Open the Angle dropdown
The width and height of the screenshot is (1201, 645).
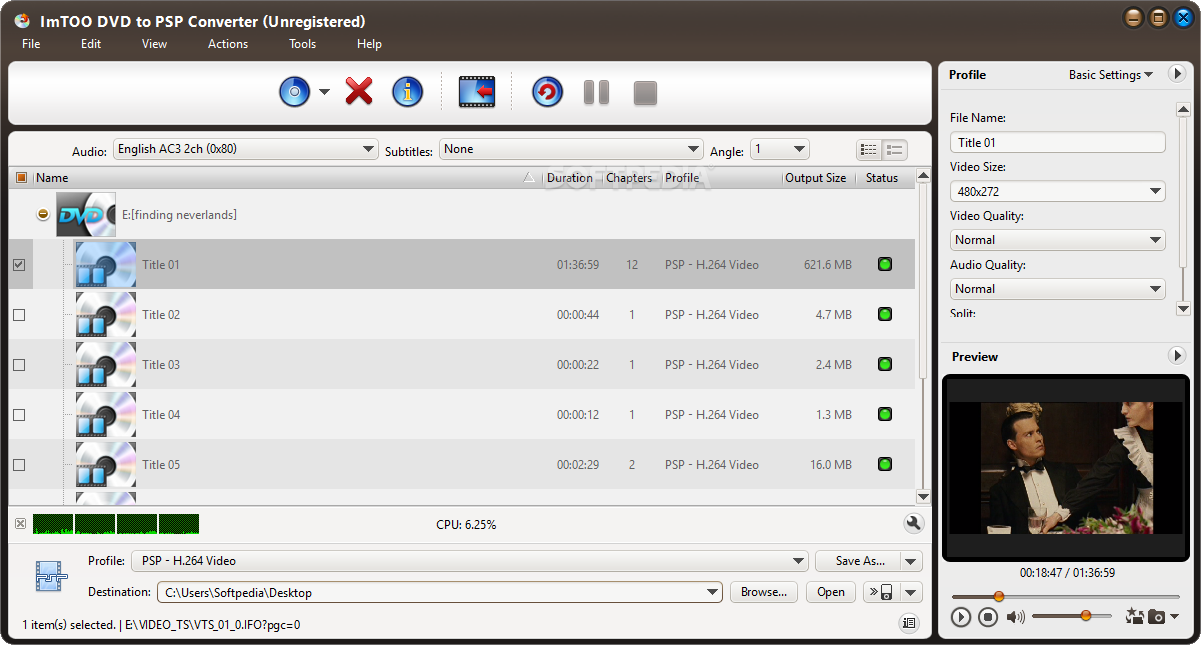pos(780,149)
